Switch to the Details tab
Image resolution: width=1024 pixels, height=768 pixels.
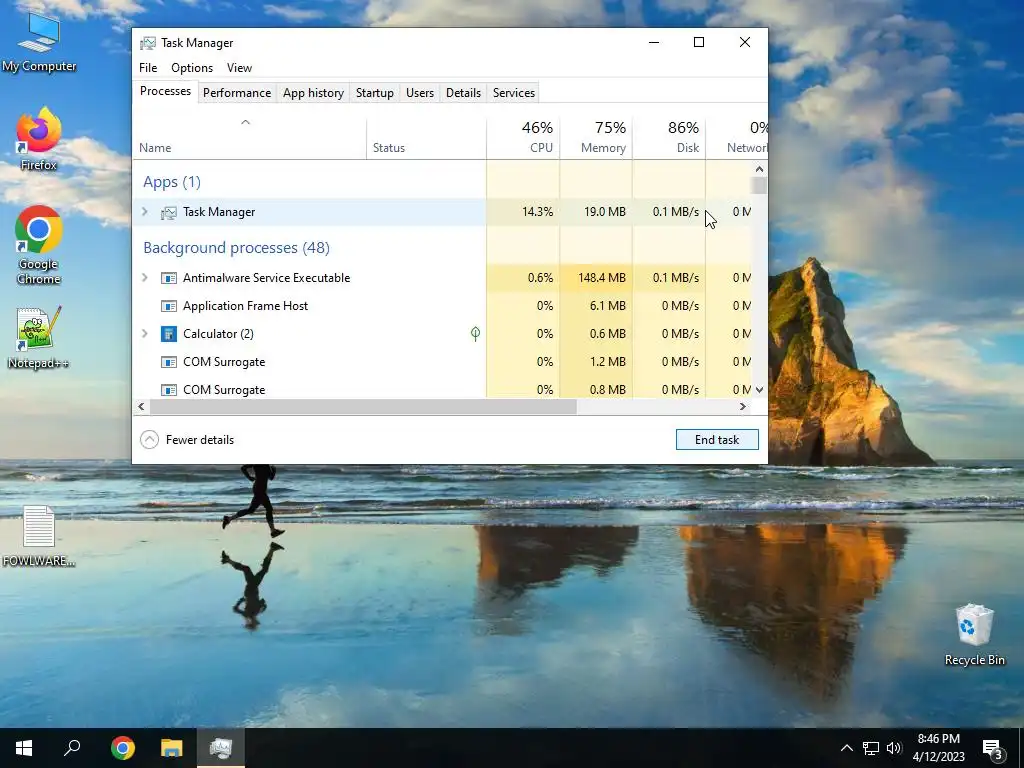click(464, 93)
